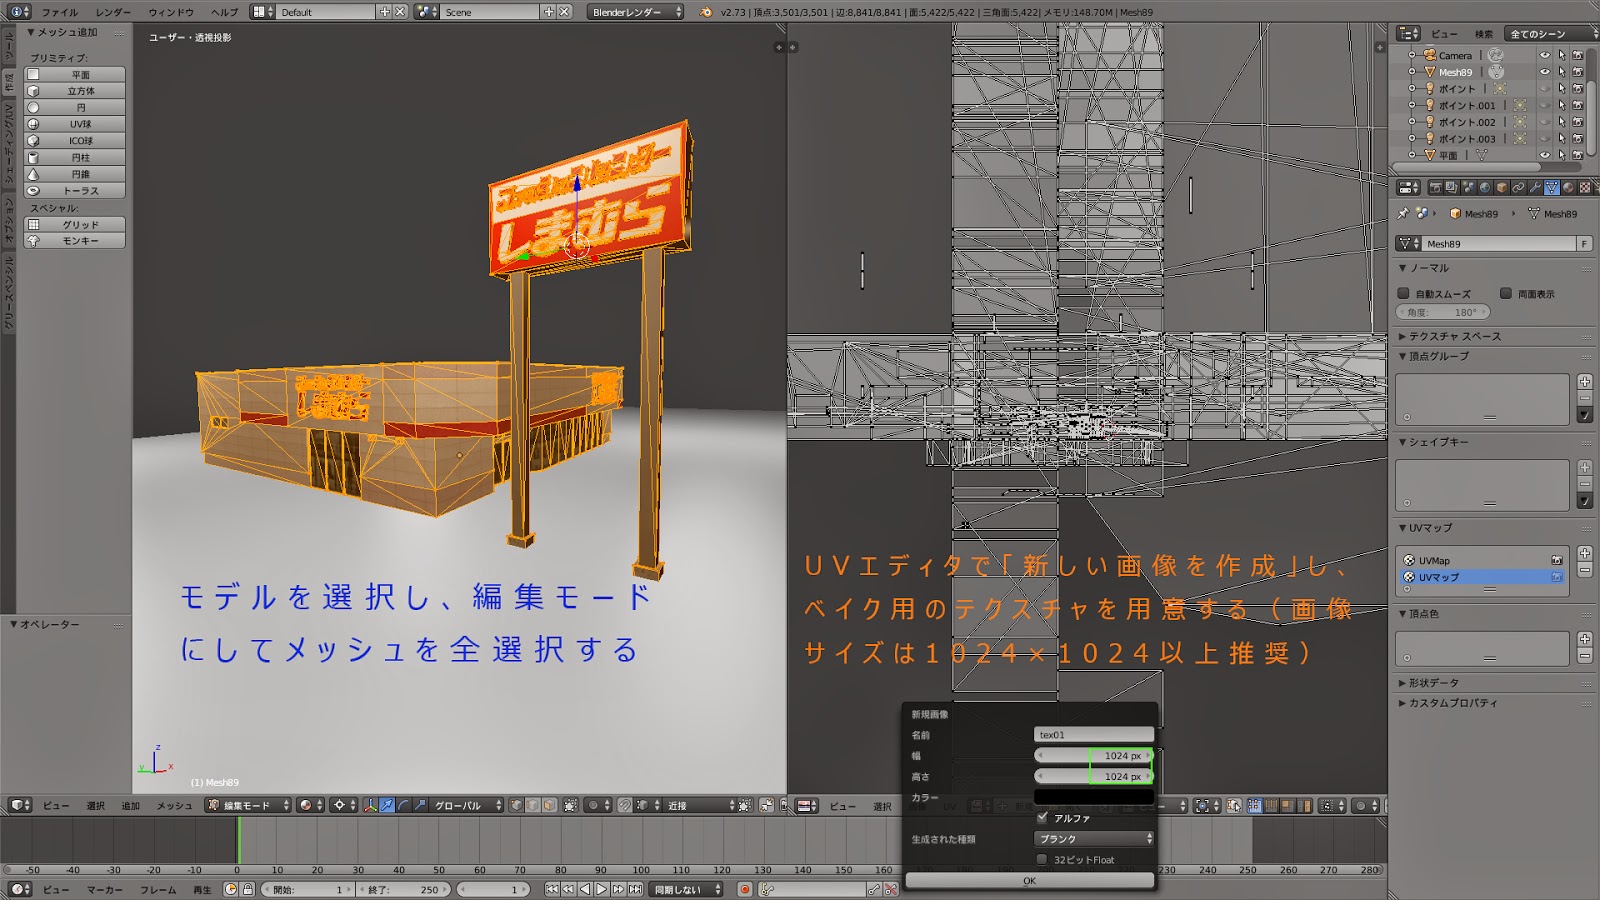The width and height of the screenshot is (1600, 900).
Task: Open the ヘルプ menu
Action: [x=225, y=12]
